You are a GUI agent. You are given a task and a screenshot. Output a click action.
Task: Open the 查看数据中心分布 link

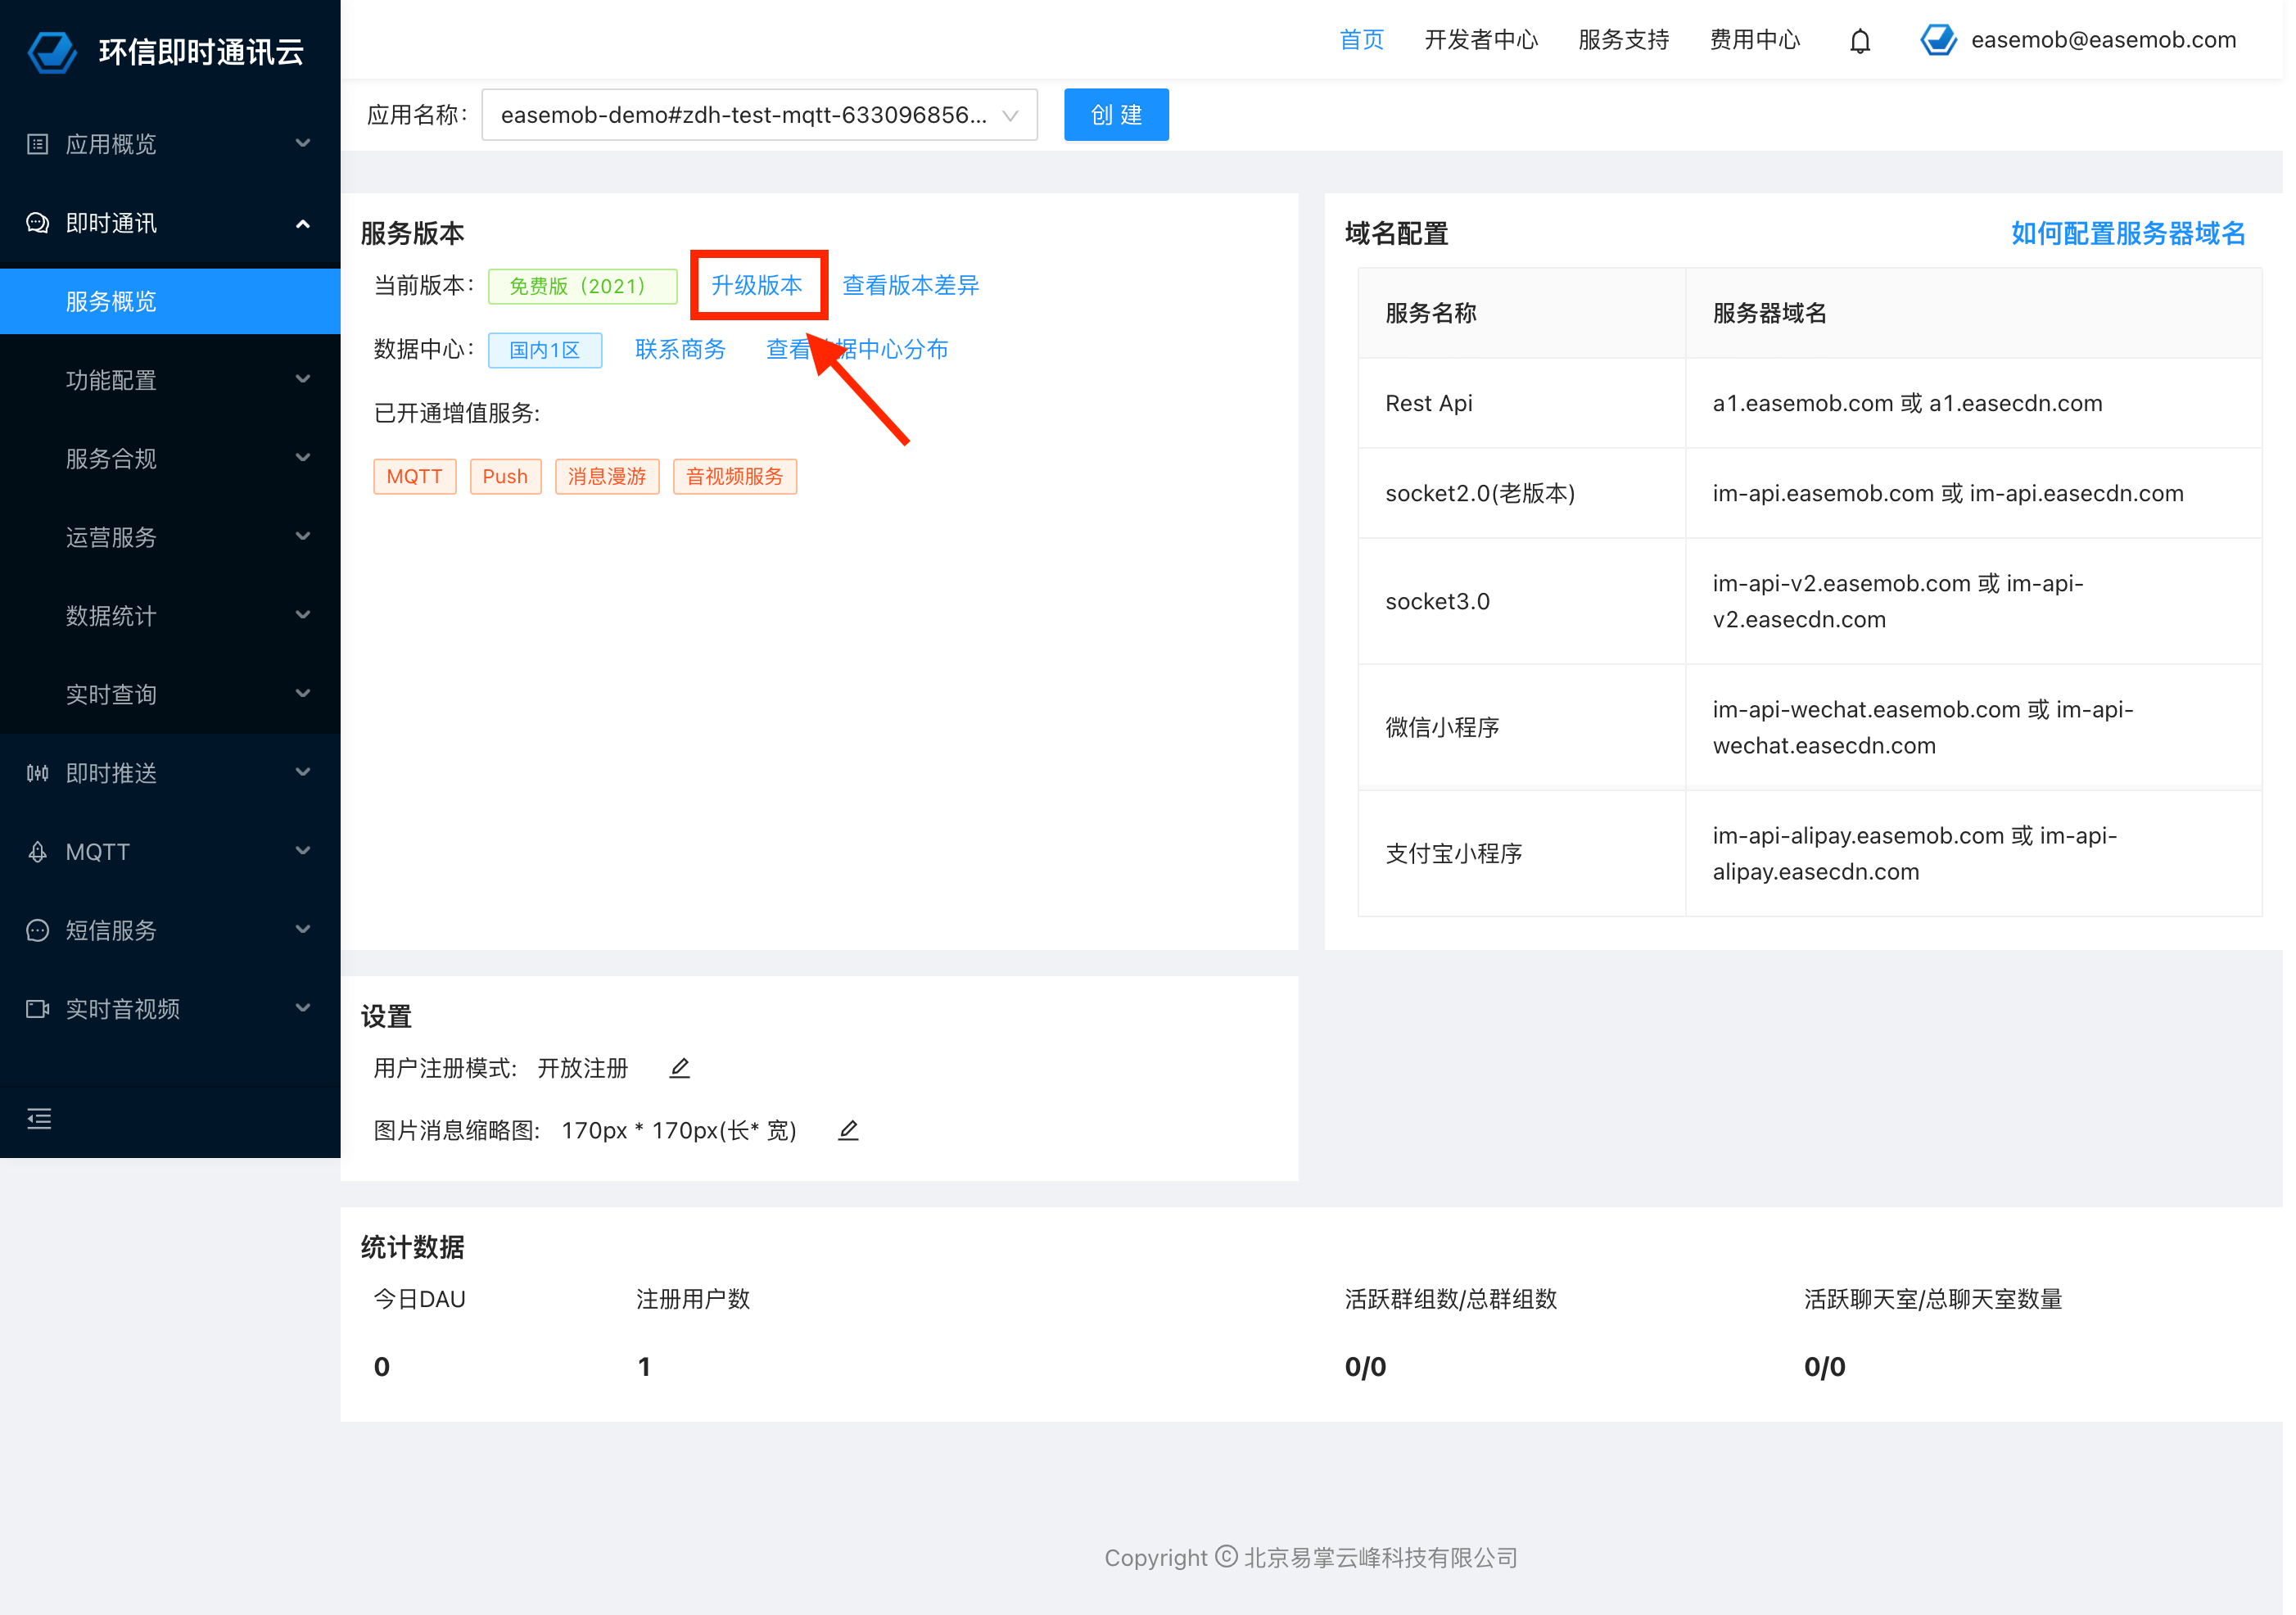pyautogui.click(x=857, y=349)
